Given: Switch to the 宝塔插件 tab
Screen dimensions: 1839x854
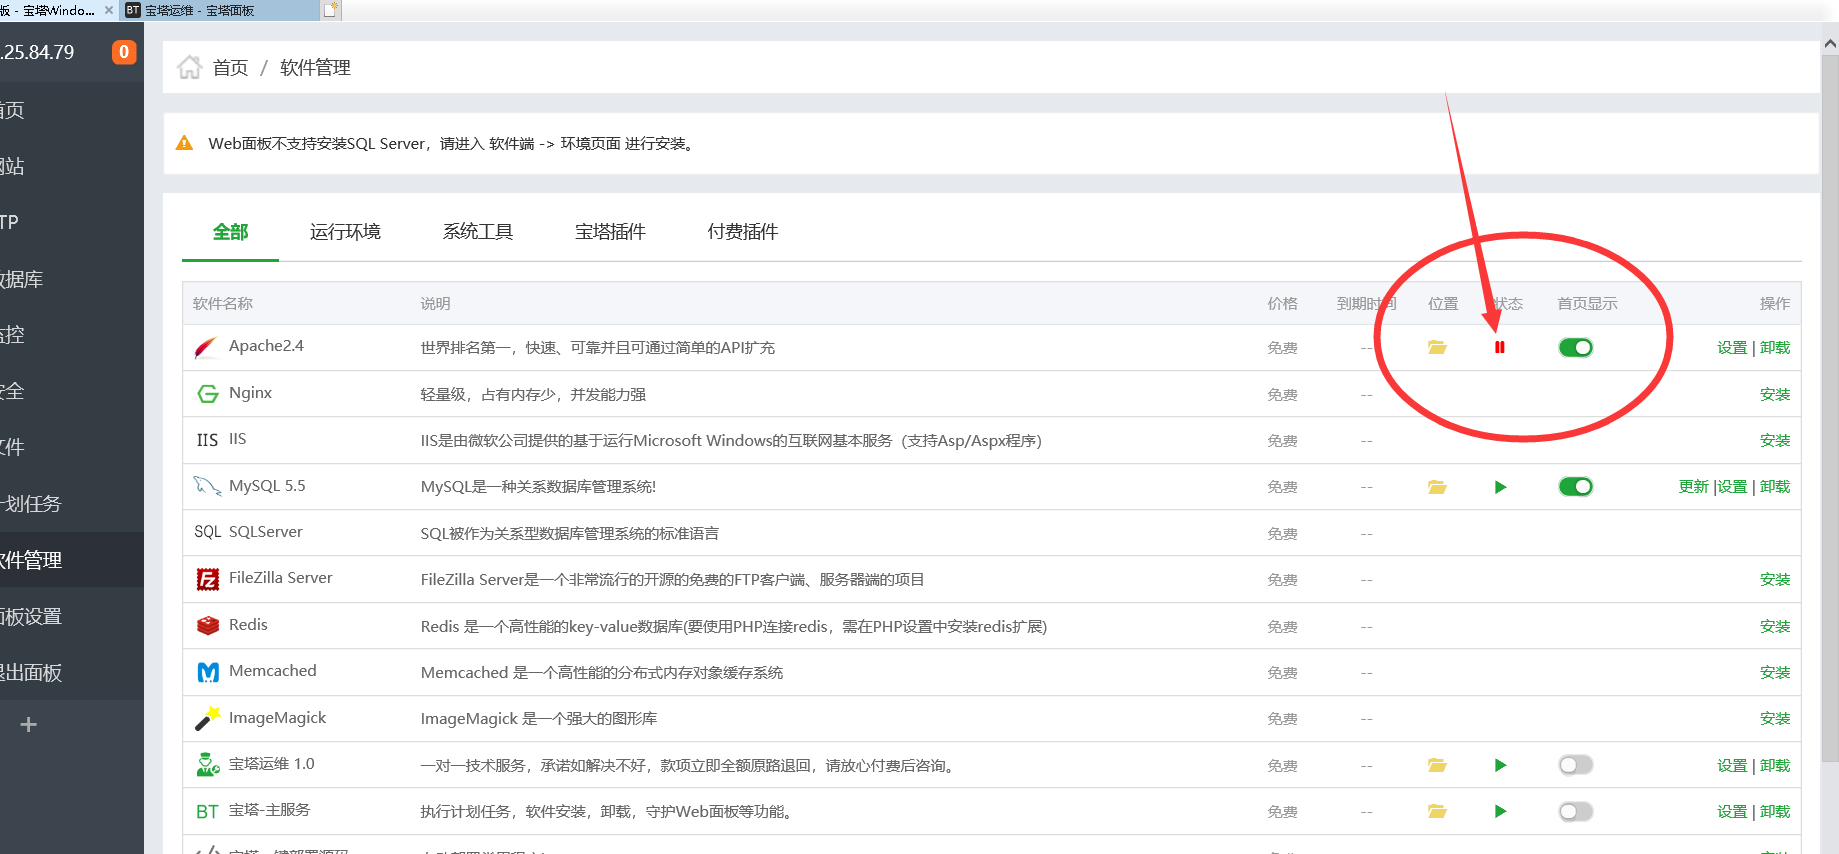Looking at the screenshot, I should coord(610,232).
